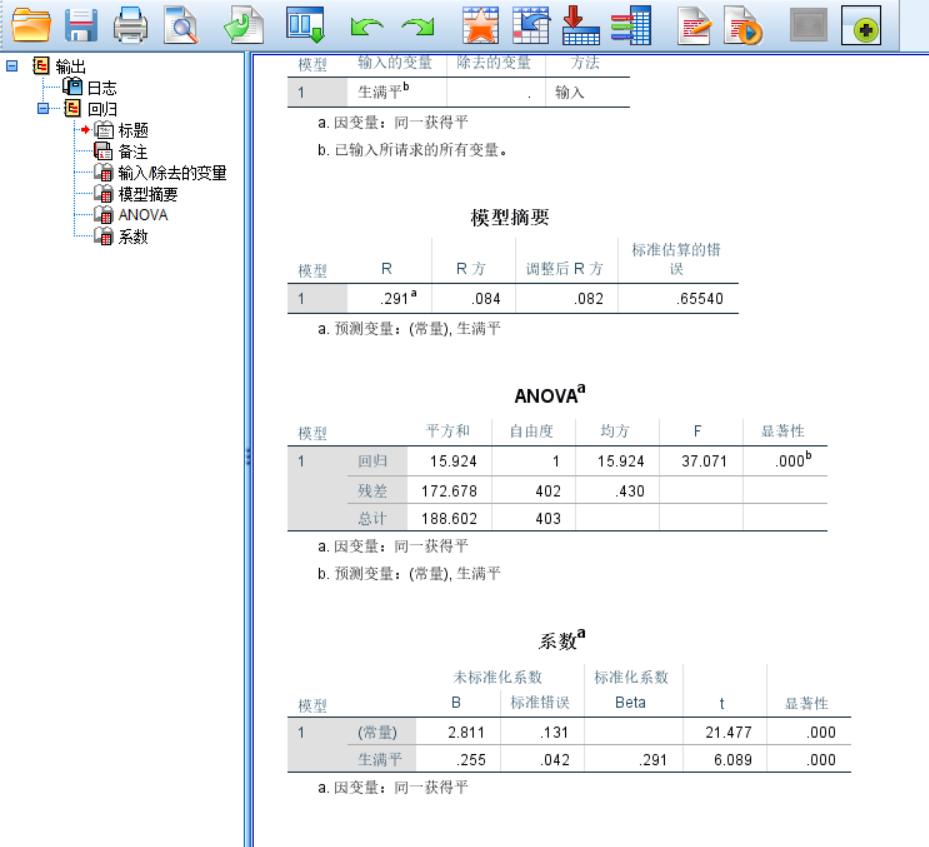Viewport: 929px width, 847px height.
Task: Click the green plus icon in toolbar
Action: point(861,25)
